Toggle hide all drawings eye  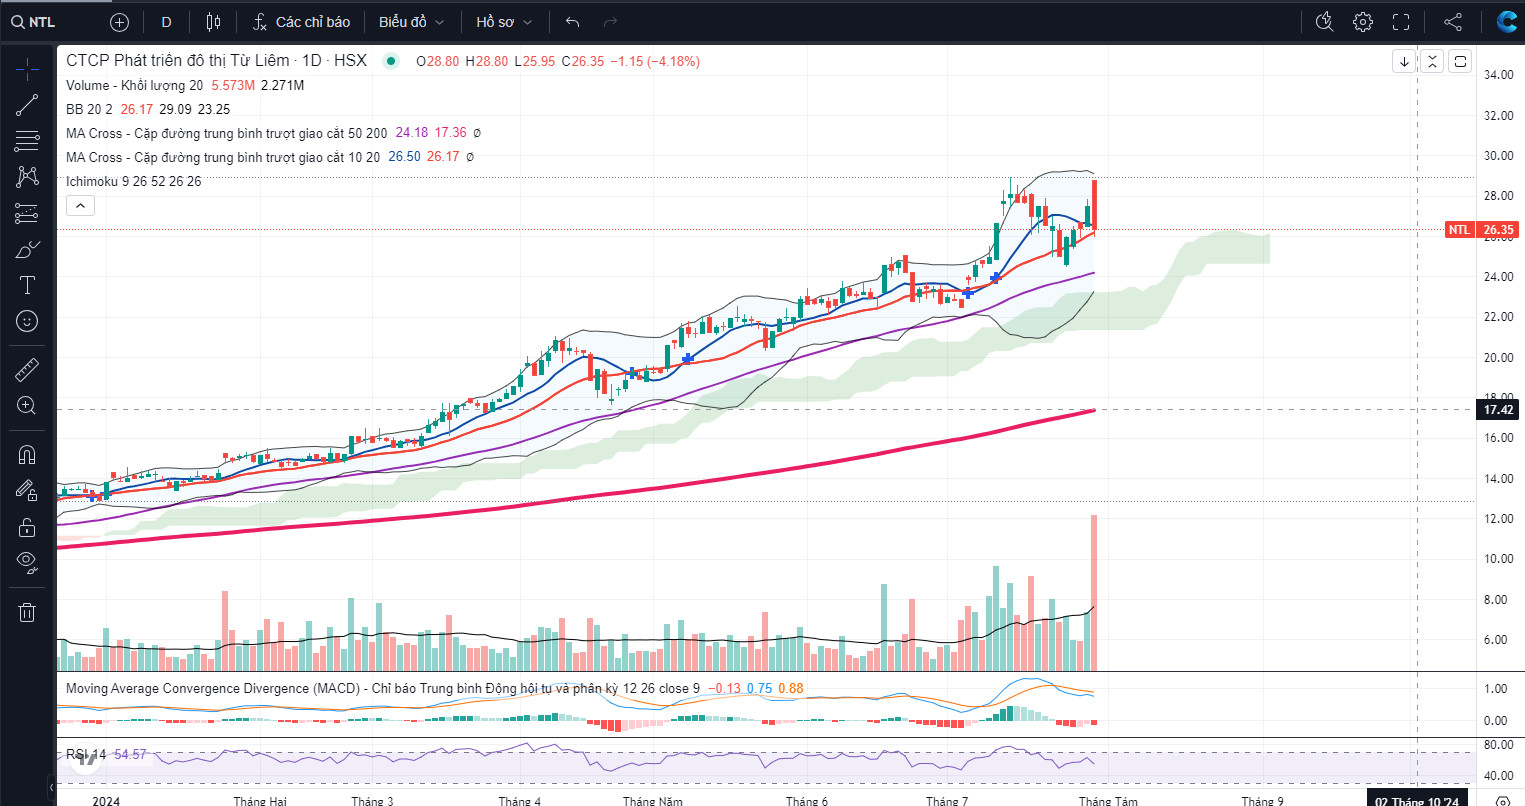click(27, 563)
